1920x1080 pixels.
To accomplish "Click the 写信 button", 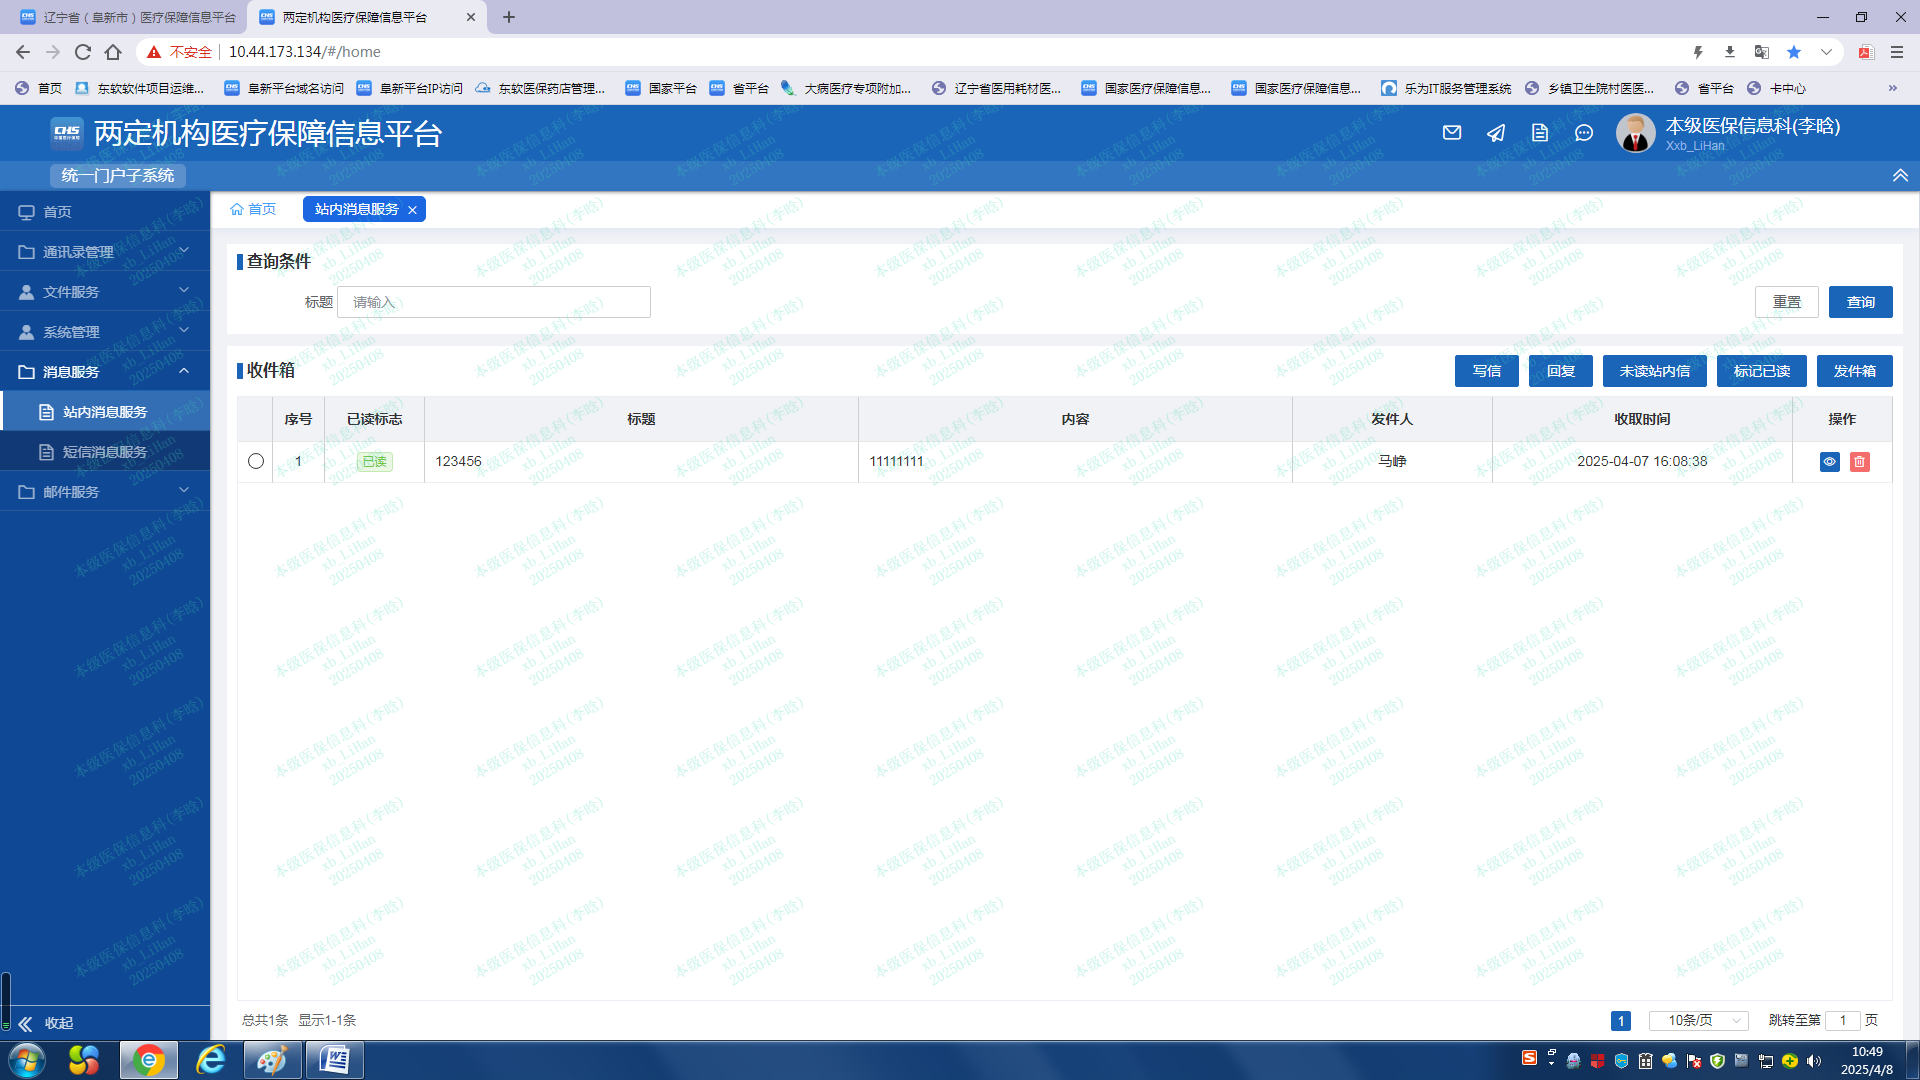I will pyautogui.click(x=1487, y=371).
